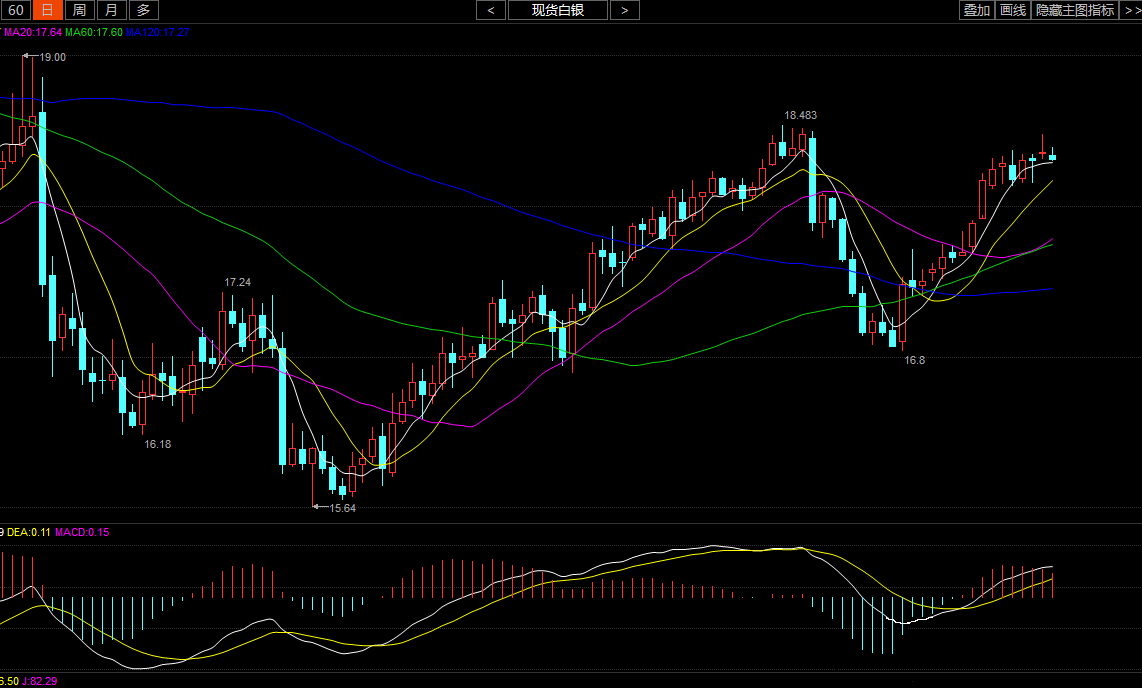Image resolution: width=1142 pixels, height=688 pixels.
Task: Switch to the daily (日) chart tab
Action: point(46,10)
